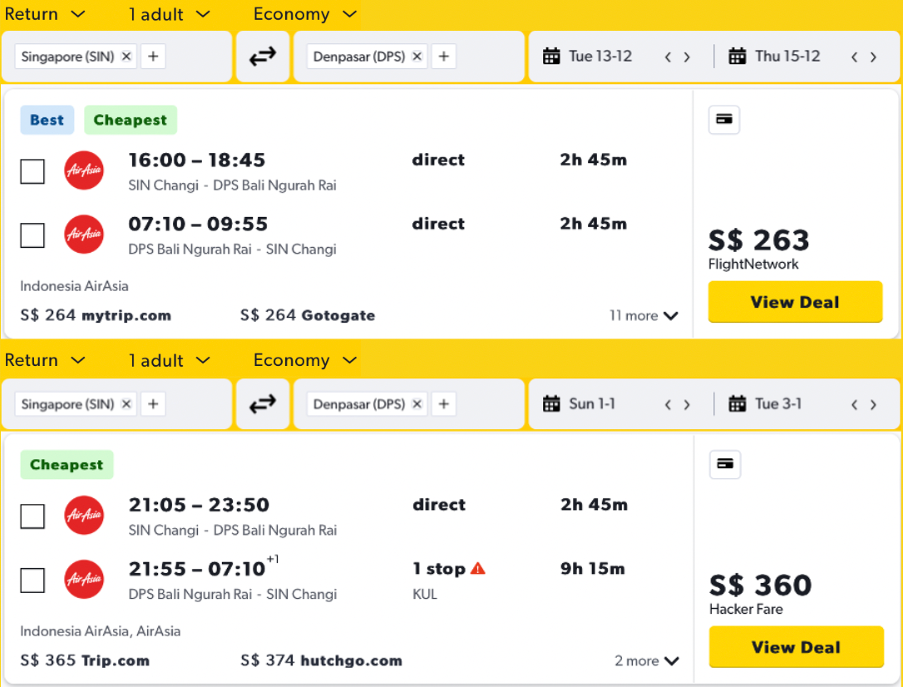Check the 16:00 – 18:45 flight checkbox

(x=33, y=172)
